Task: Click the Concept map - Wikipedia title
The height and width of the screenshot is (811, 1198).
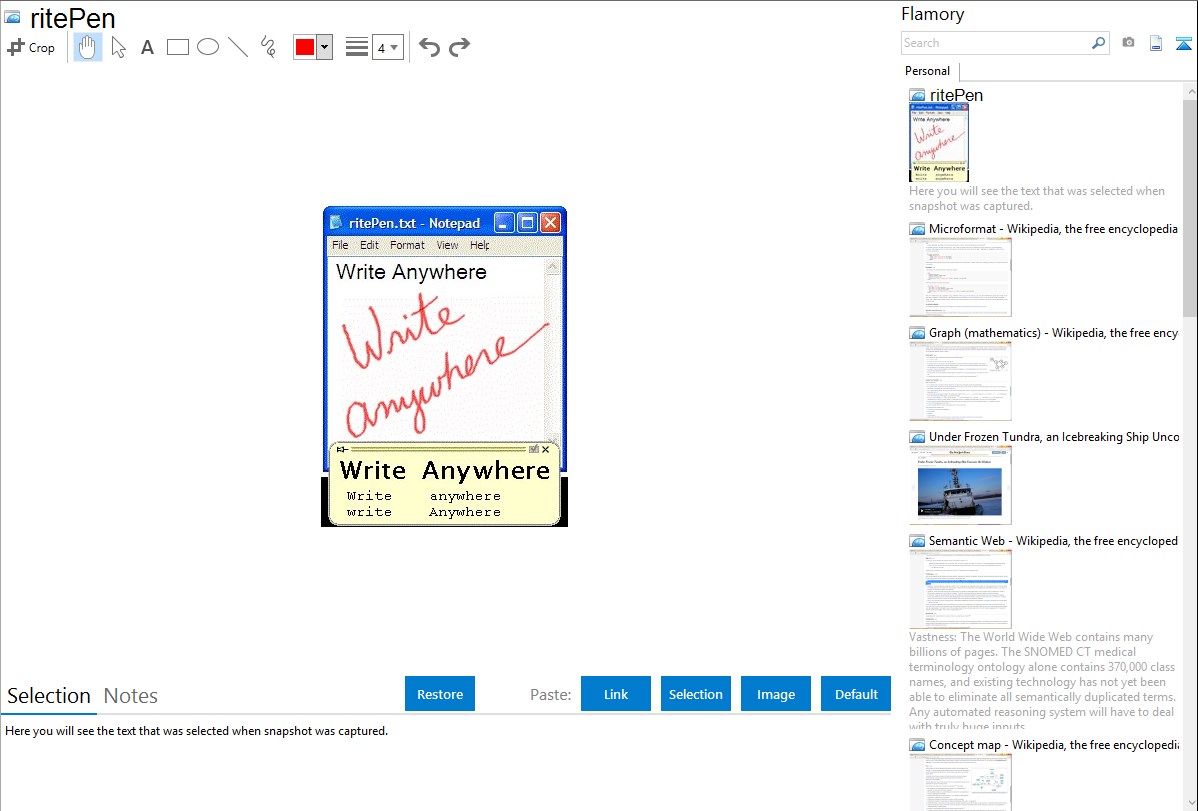Action: coord(1053,744)
